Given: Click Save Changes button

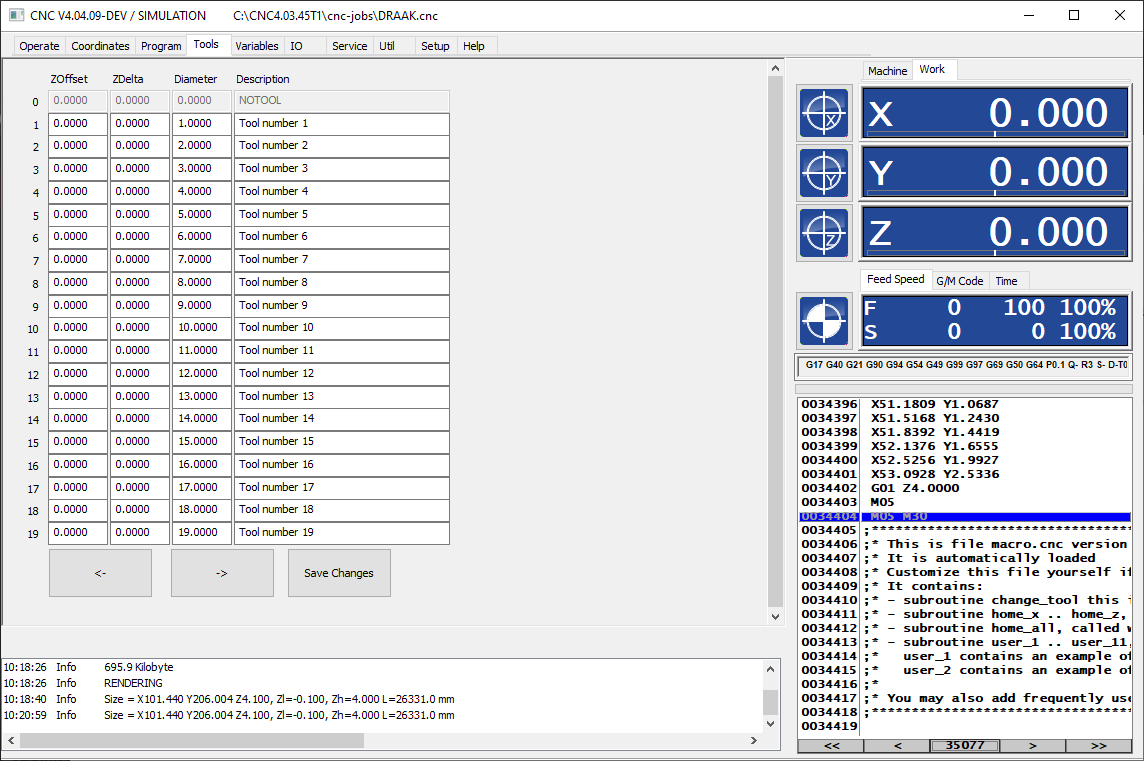Looking at the screenshot, I should pos(339,573).
